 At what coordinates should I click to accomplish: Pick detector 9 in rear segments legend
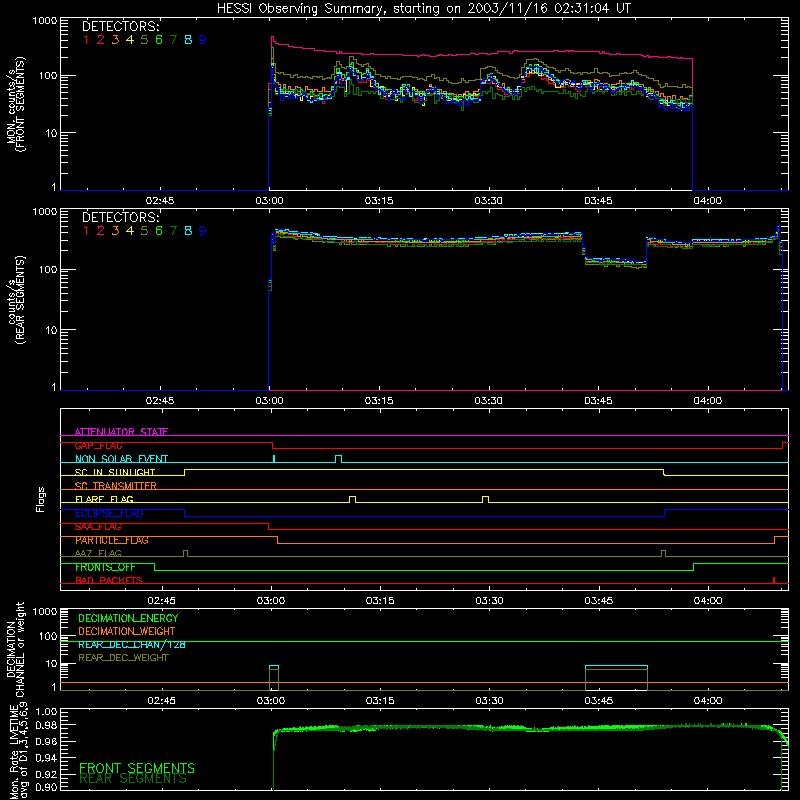(x=203, y=231)
